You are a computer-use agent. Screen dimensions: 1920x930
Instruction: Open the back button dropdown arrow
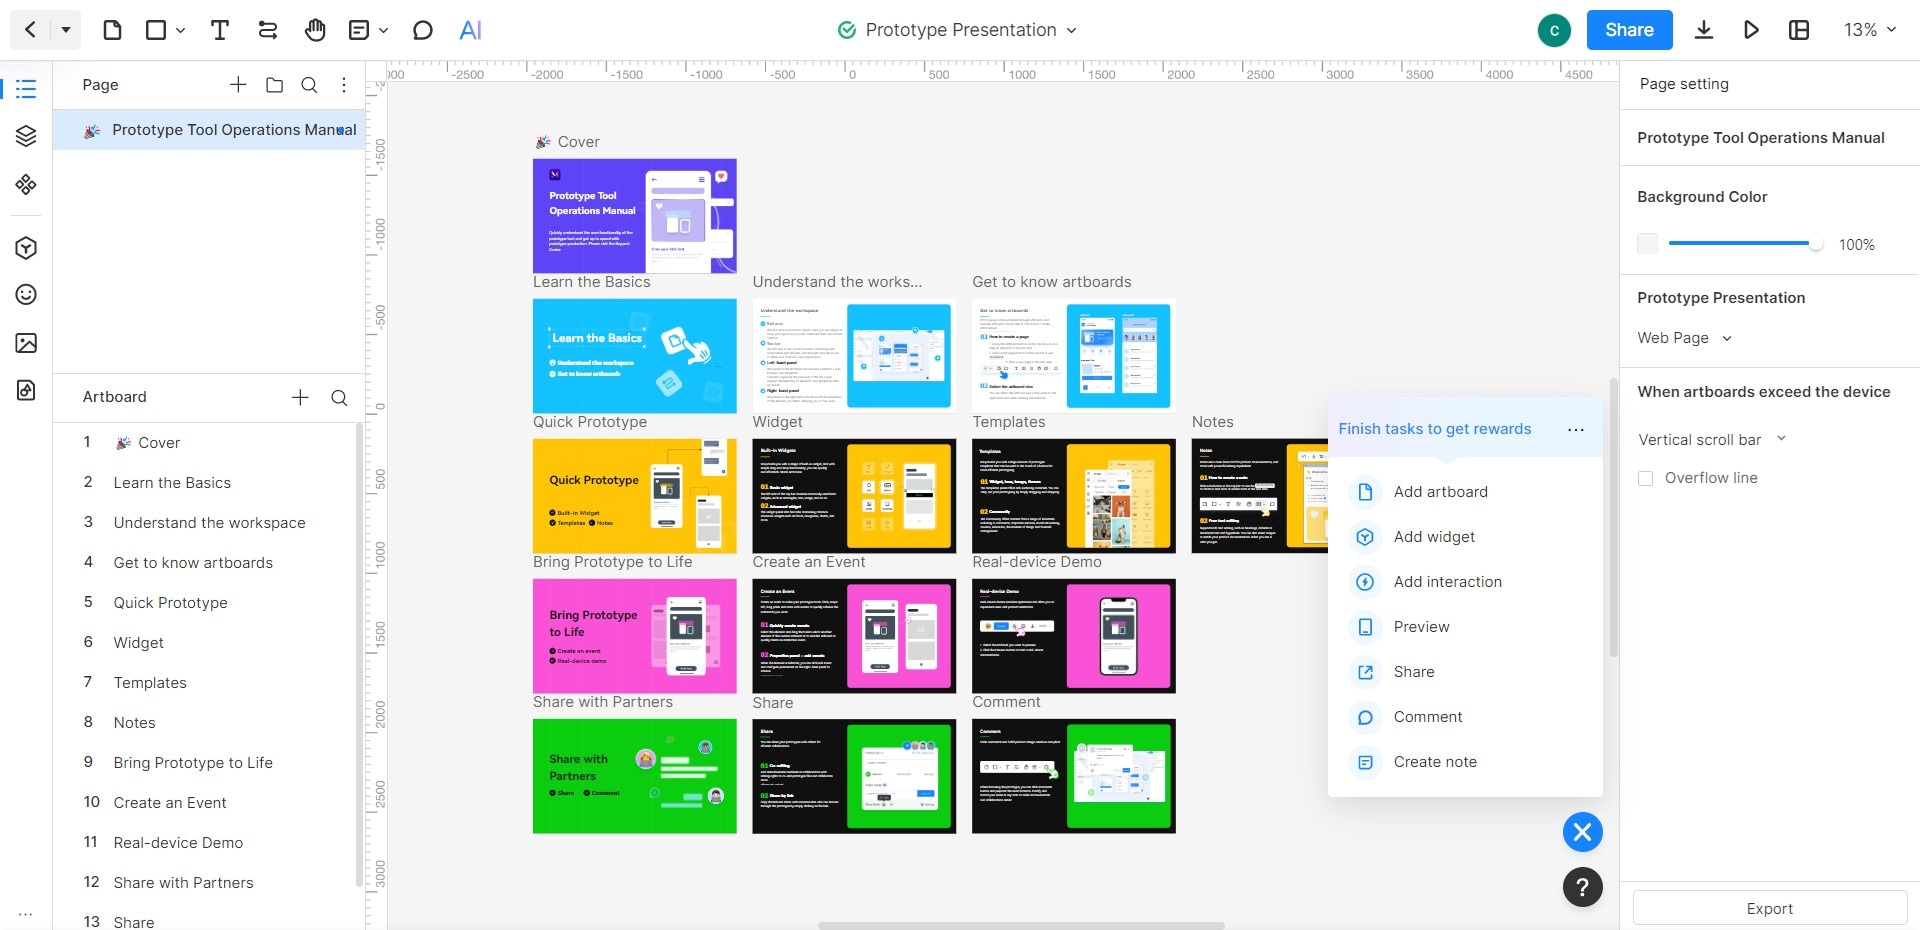pos(66,30)
